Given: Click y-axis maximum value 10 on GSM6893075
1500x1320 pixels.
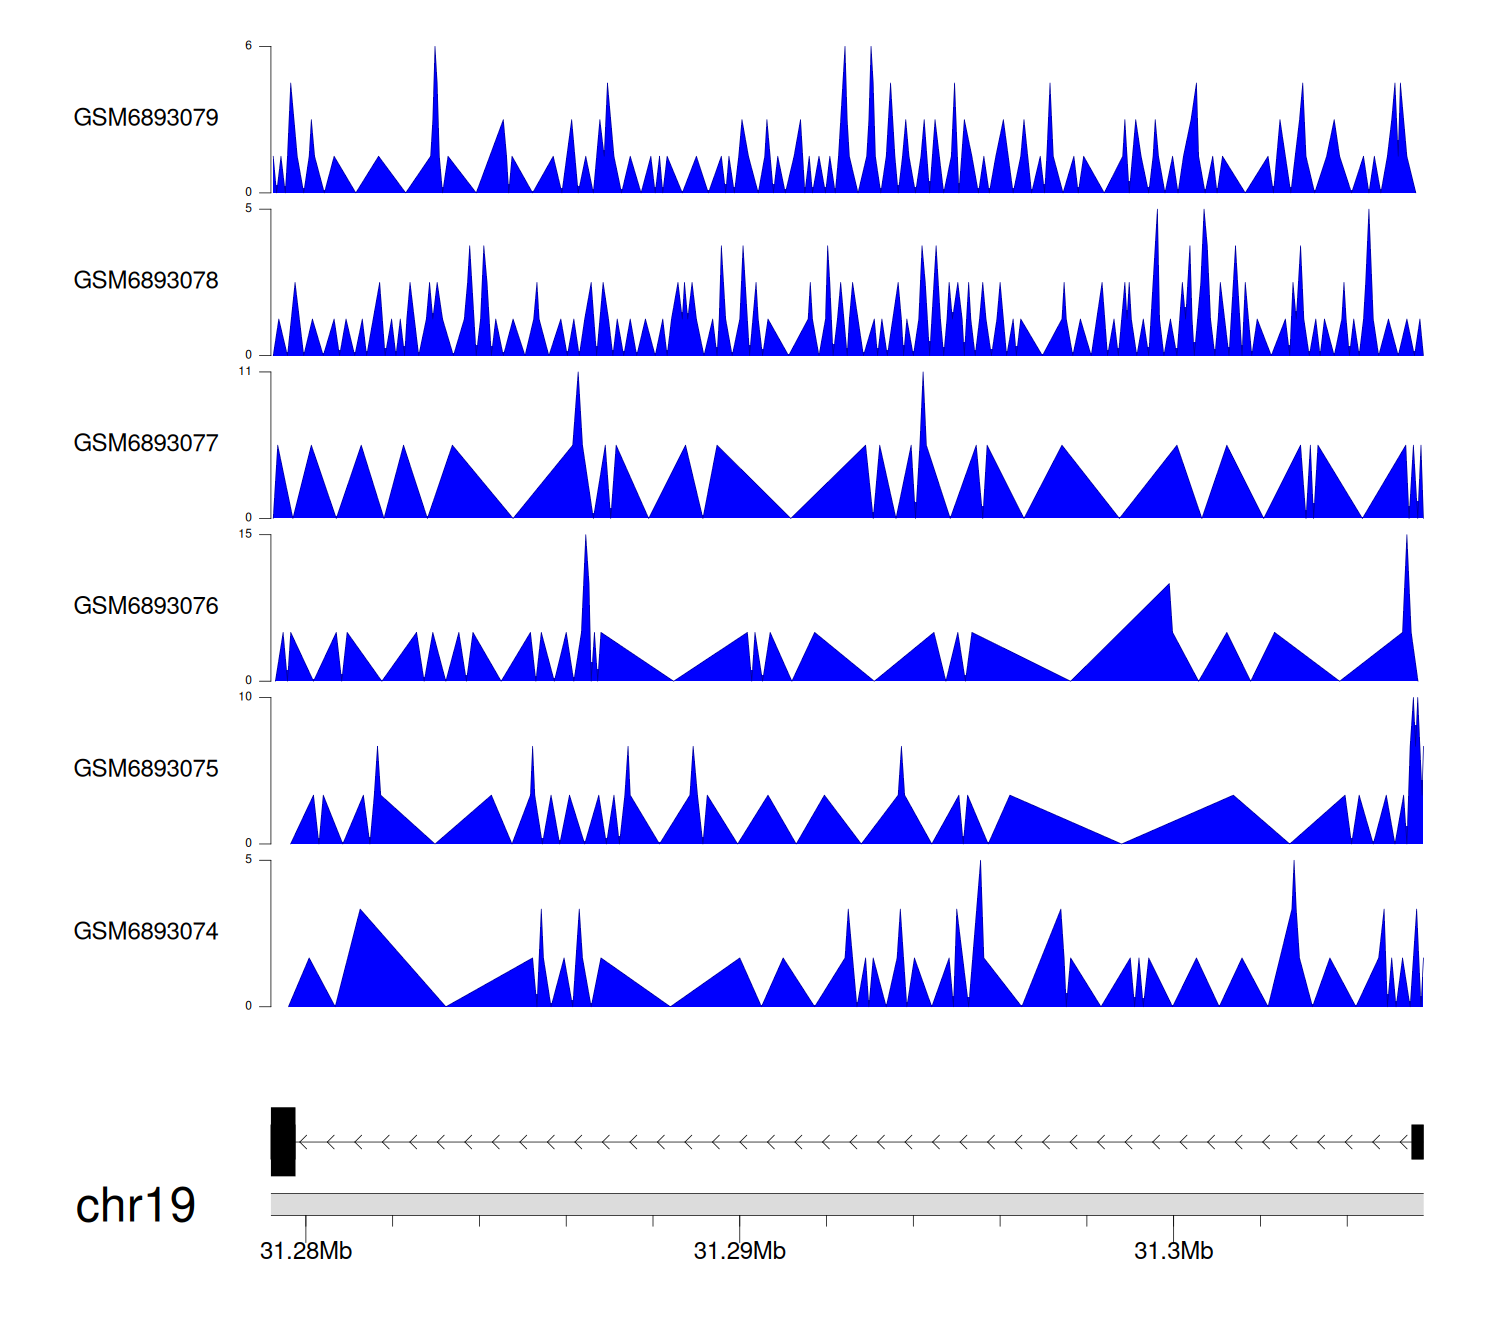Looking at the screenshot, I should click(x=245, y=697).
